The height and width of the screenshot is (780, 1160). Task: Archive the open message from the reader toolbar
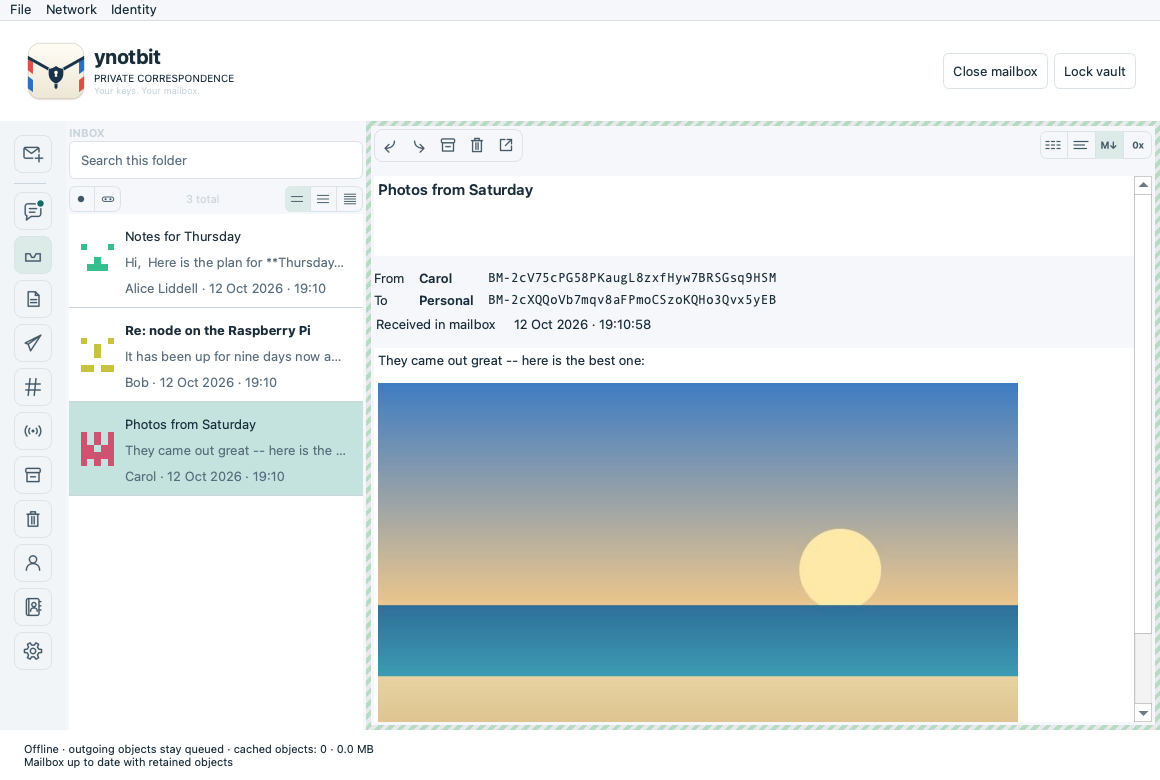coord(448,146)
